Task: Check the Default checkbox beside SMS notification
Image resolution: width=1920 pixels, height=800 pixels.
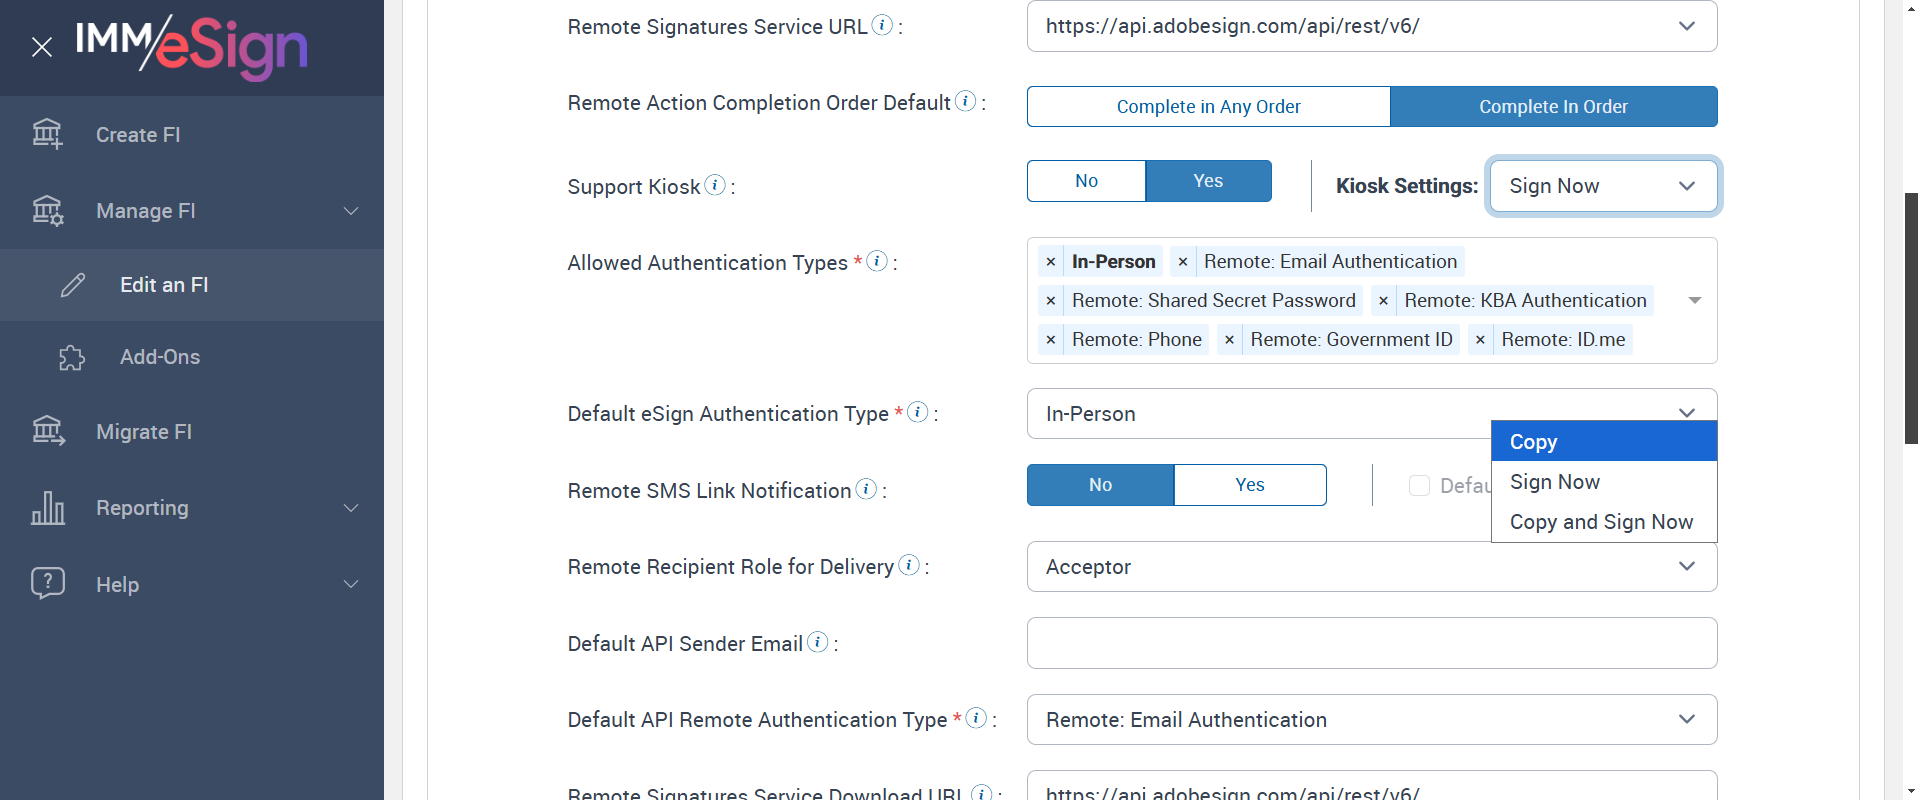Action: coord(1419,486)
